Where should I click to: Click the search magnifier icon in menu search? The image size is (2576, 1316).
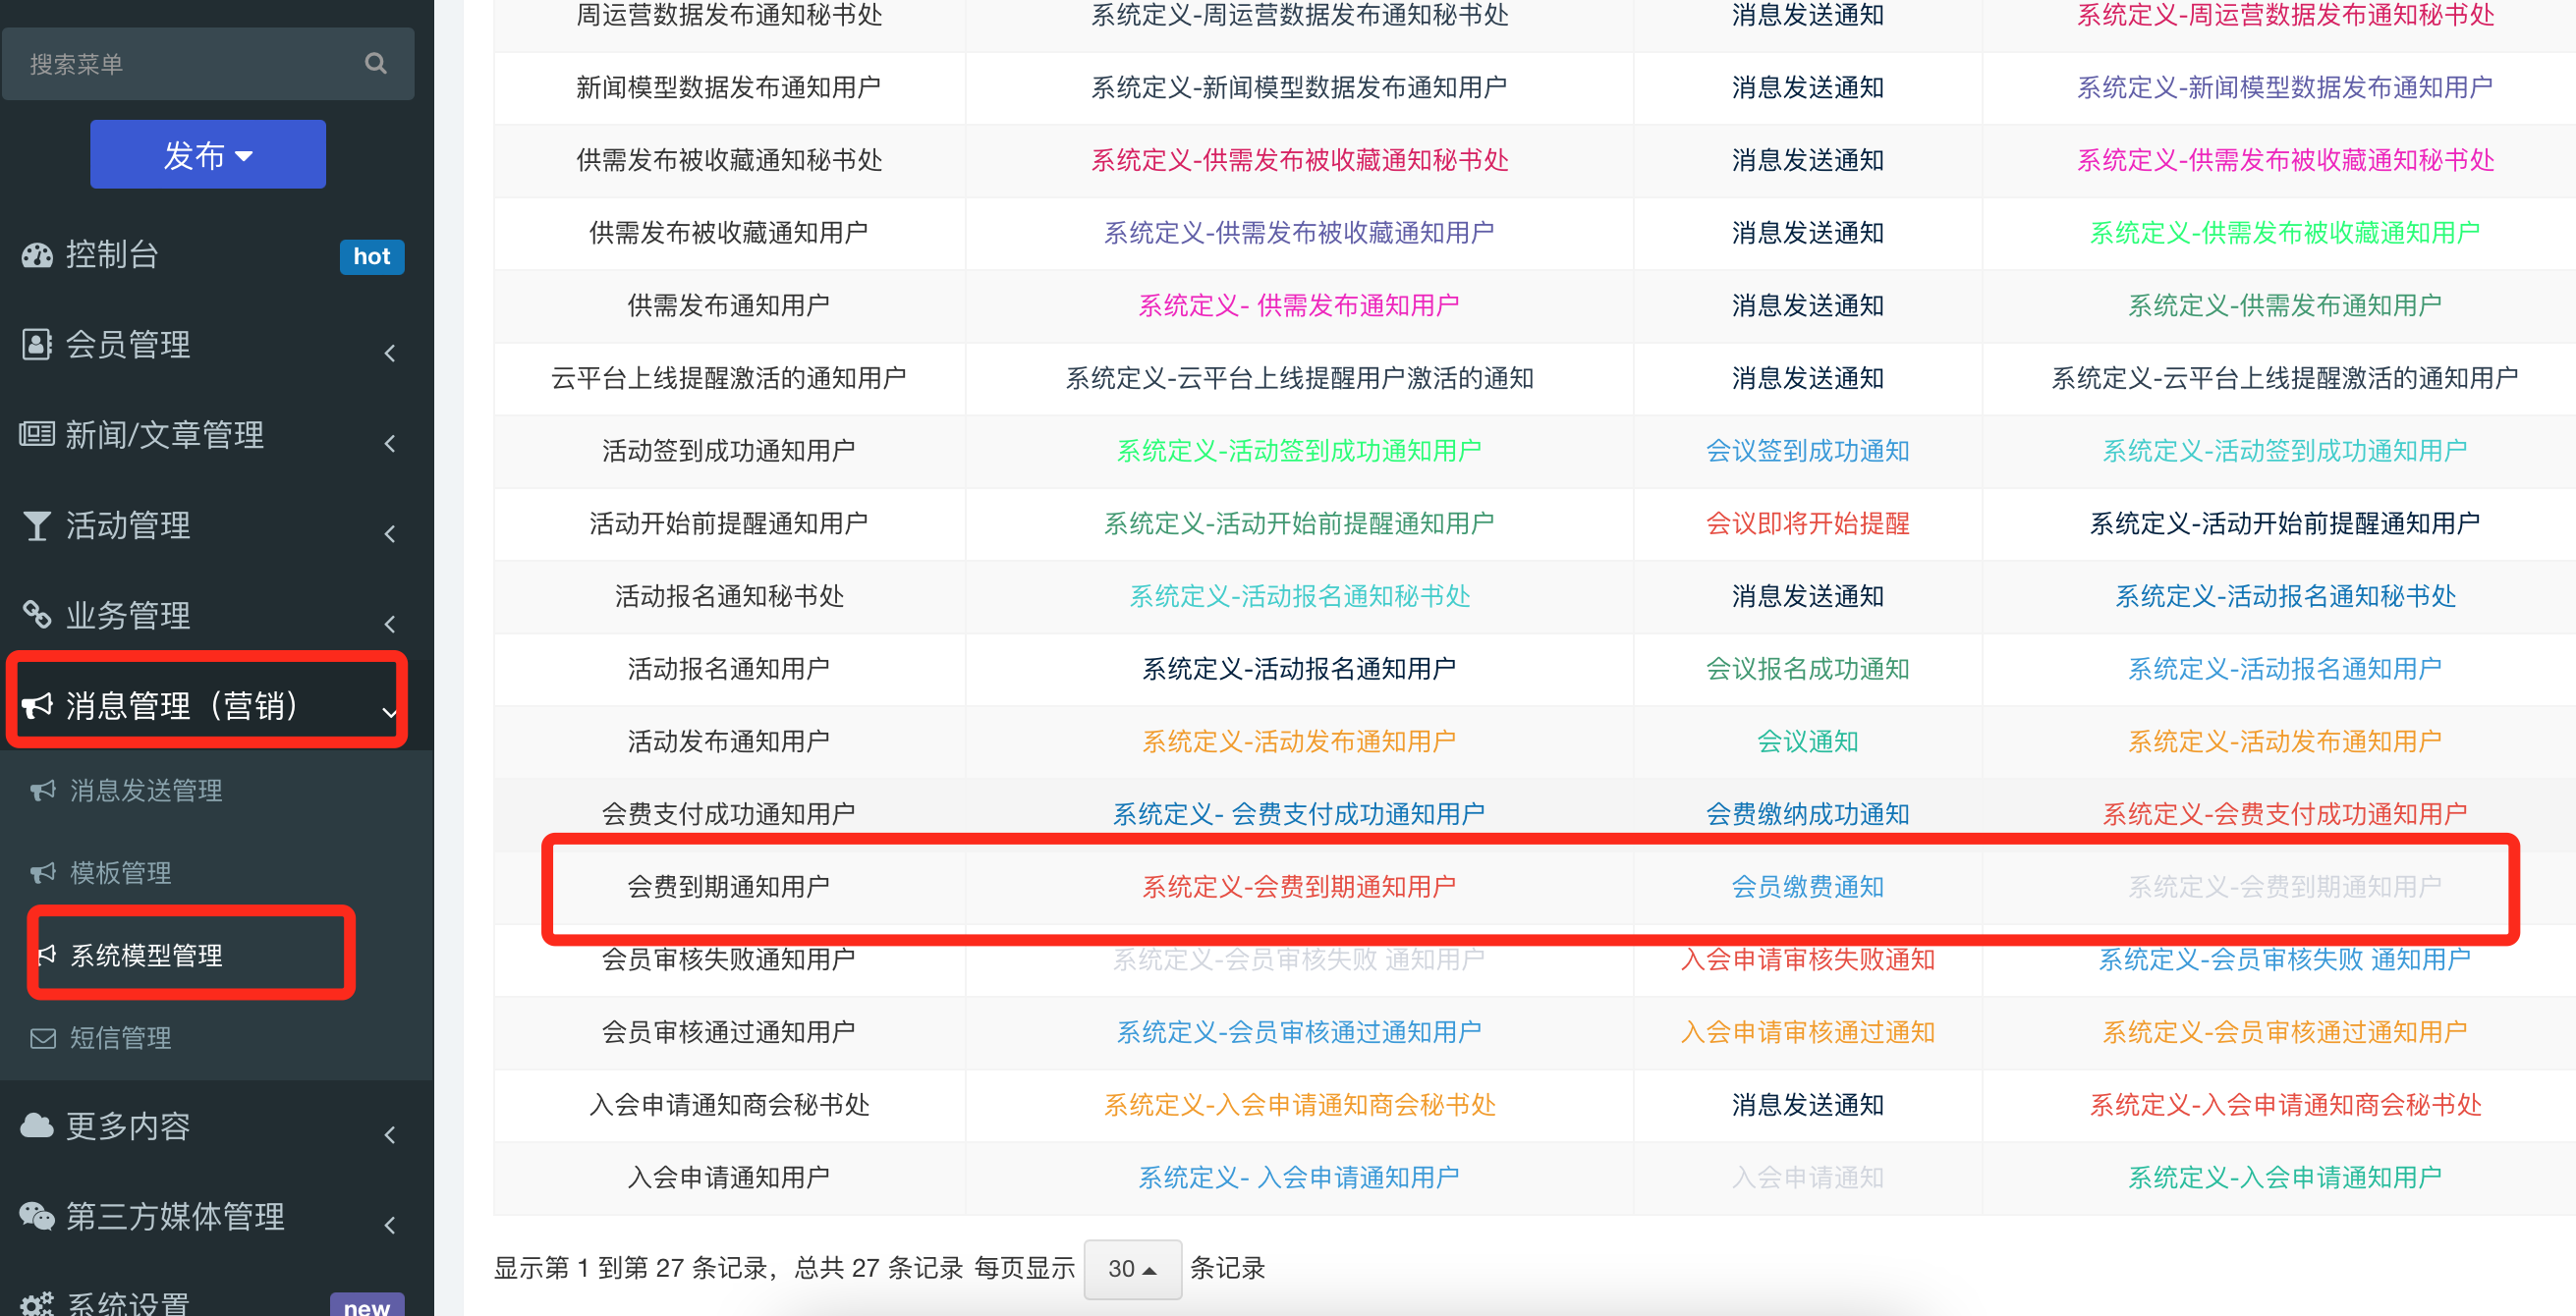375,63
